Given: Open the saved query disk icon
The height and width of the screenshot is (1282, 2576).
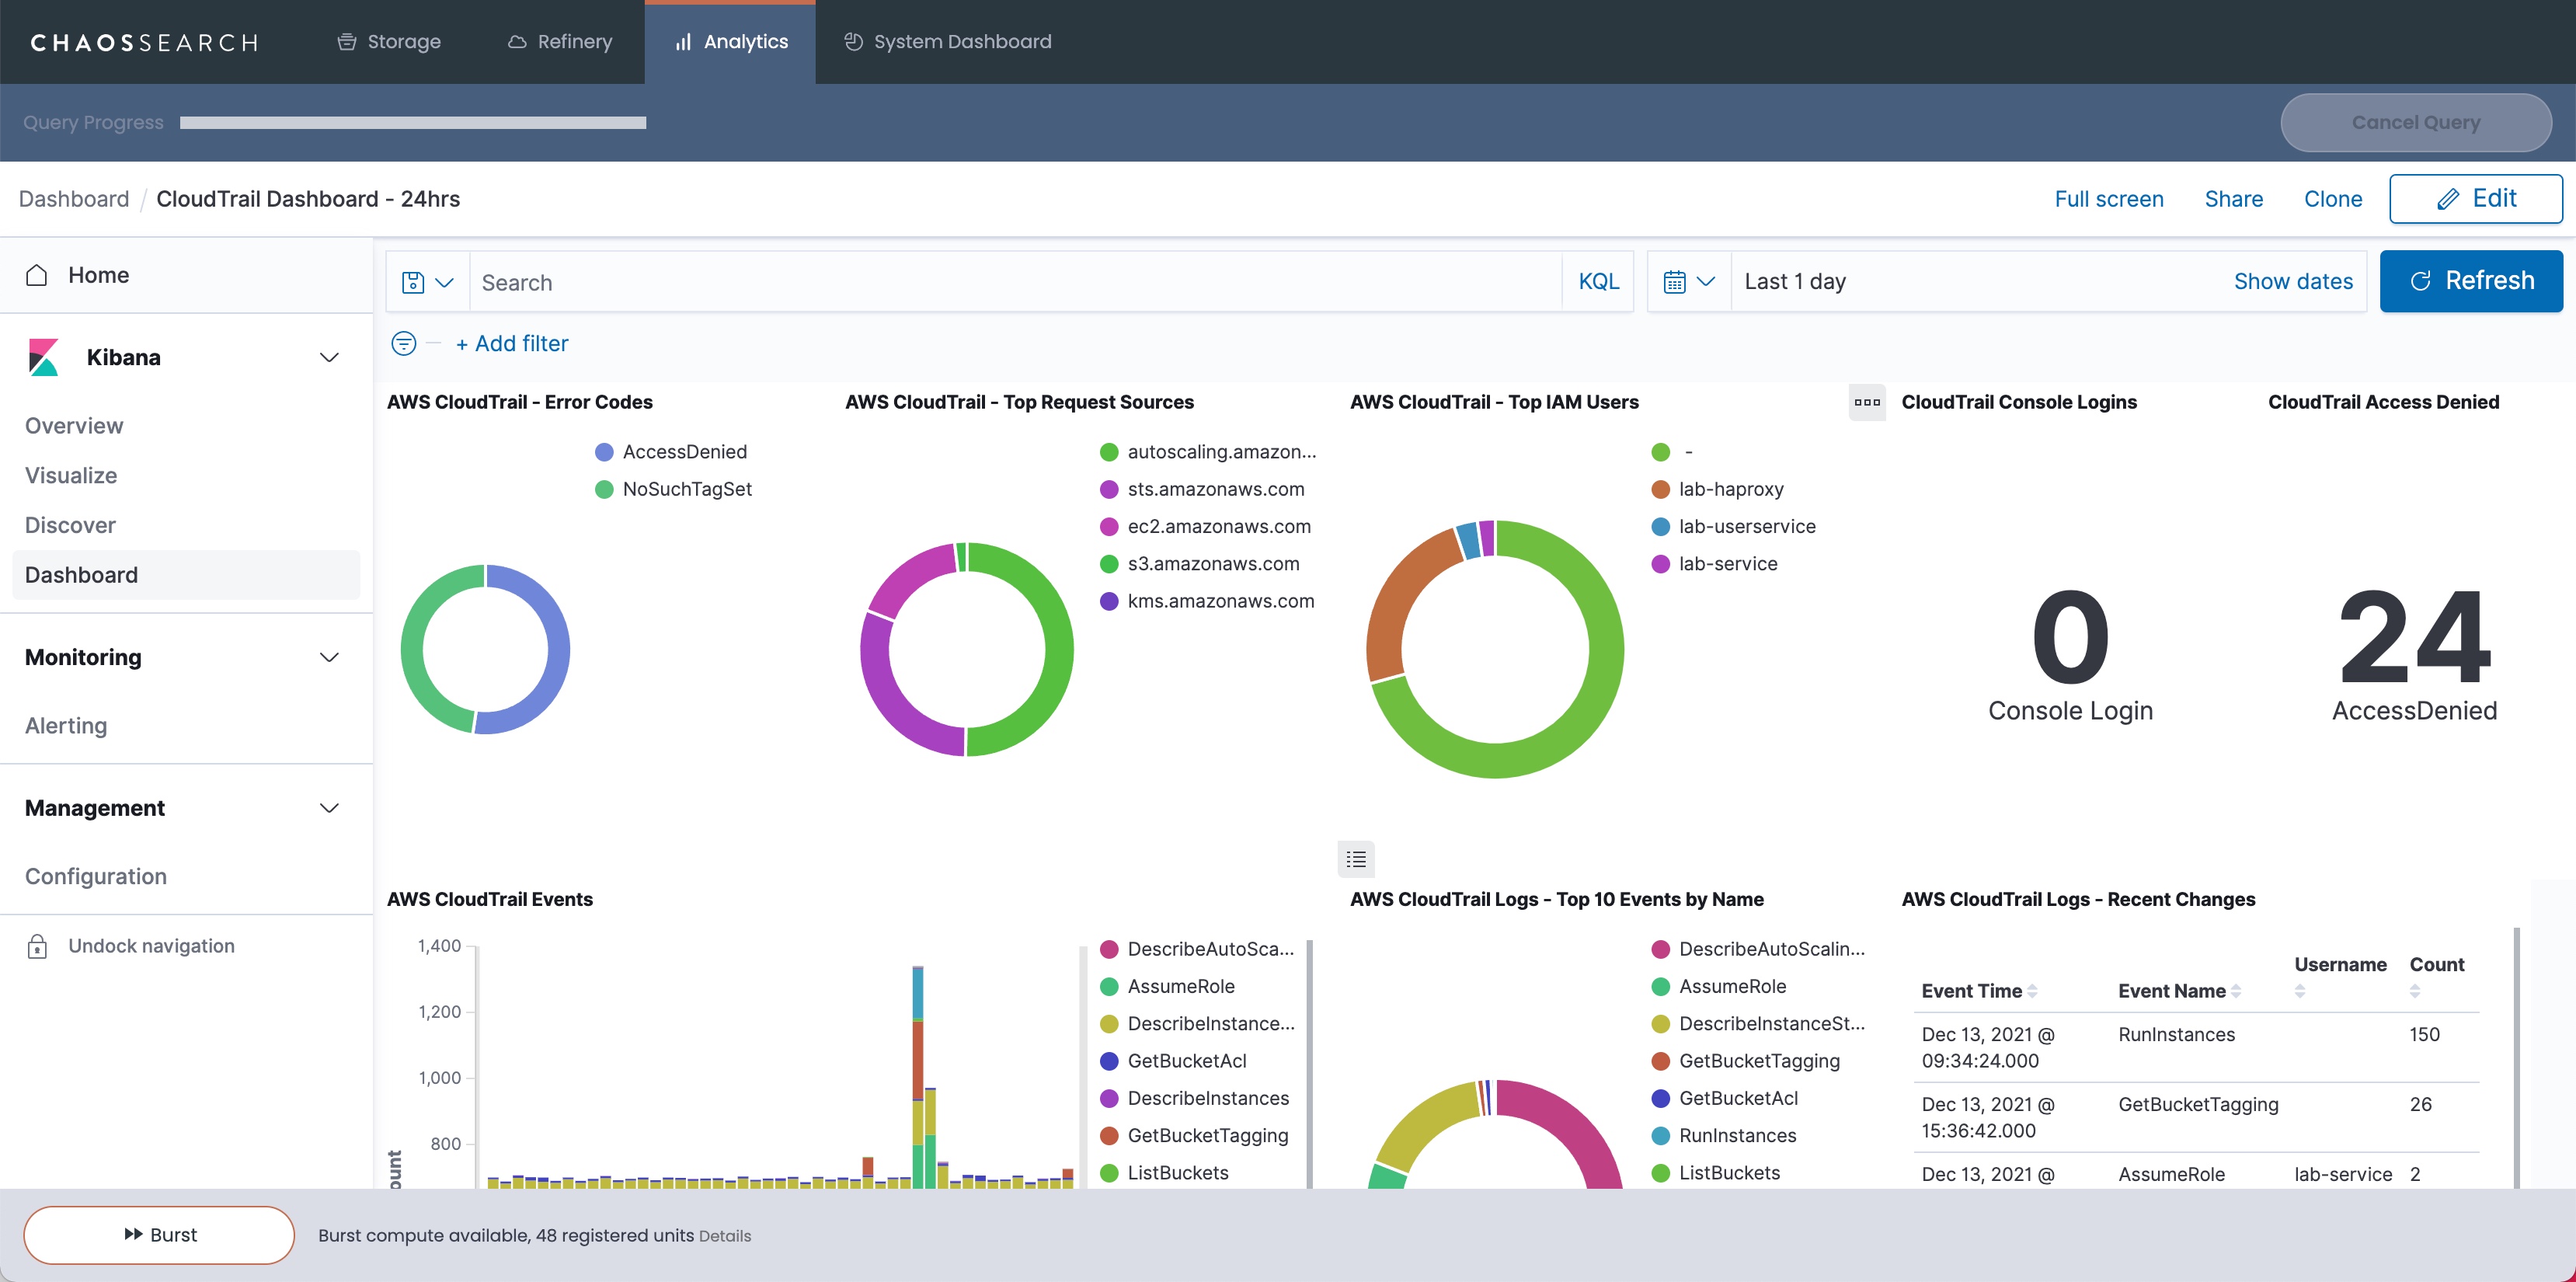Looking at the screenshot, I should click(413, 283).
